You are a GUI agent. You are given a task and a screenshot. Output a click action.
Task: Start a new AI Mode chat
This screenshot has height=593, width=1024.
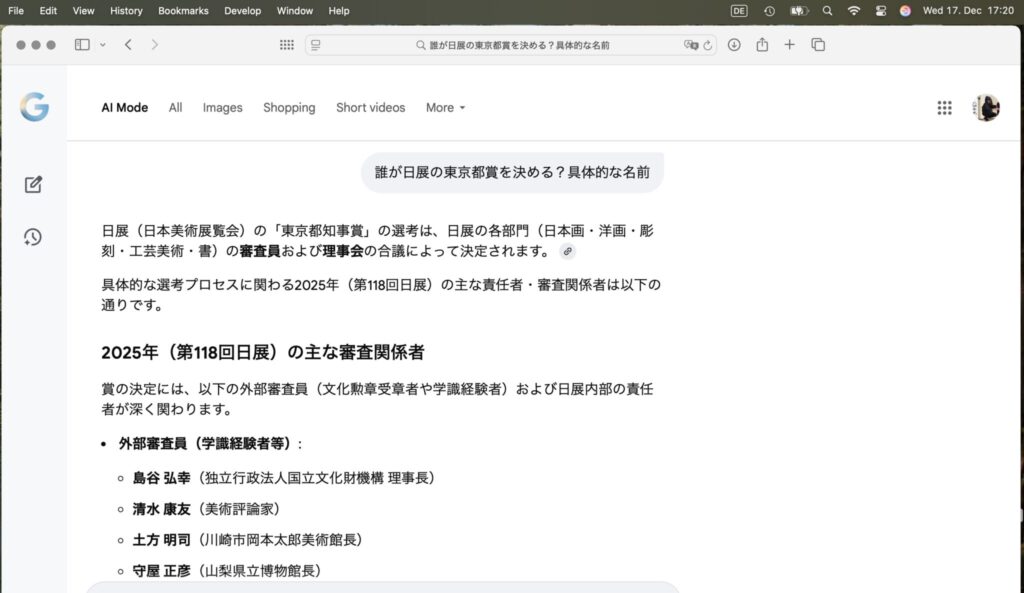33,184
